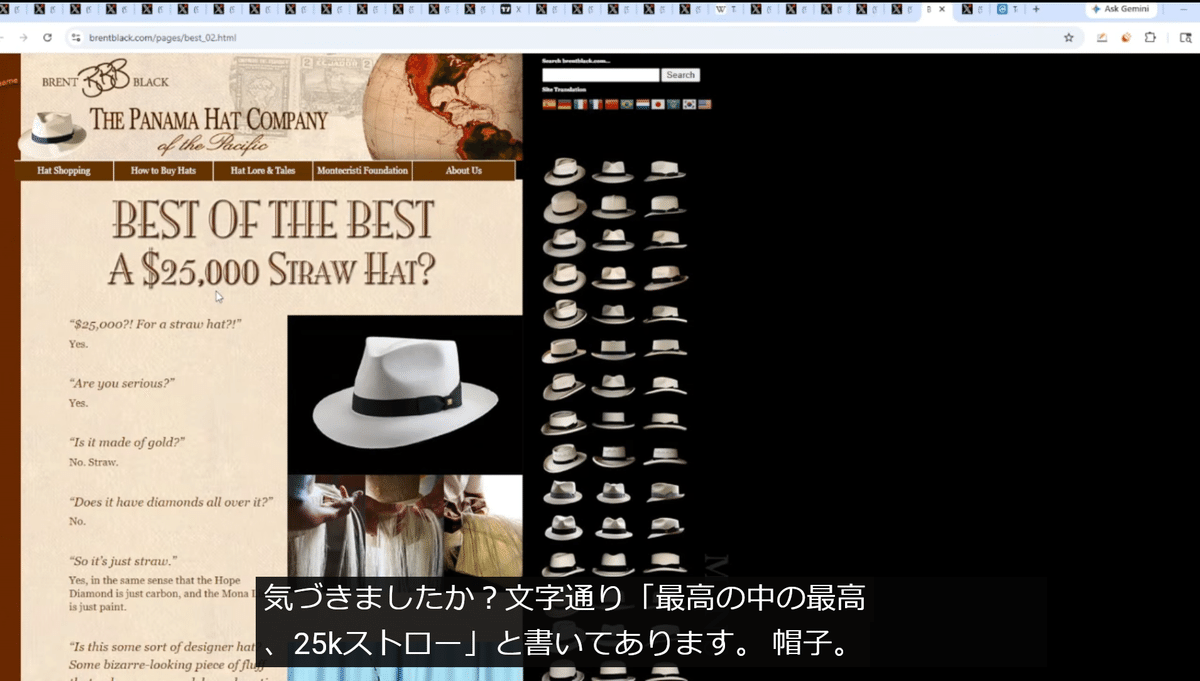Translate site using the South Korea flag
This screenshot has width=1200, height=681.
689,104
